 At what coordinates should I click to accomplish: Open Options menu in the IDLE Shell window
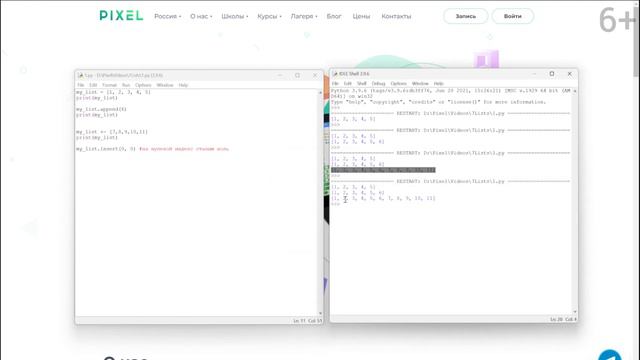tap(398, 83)
